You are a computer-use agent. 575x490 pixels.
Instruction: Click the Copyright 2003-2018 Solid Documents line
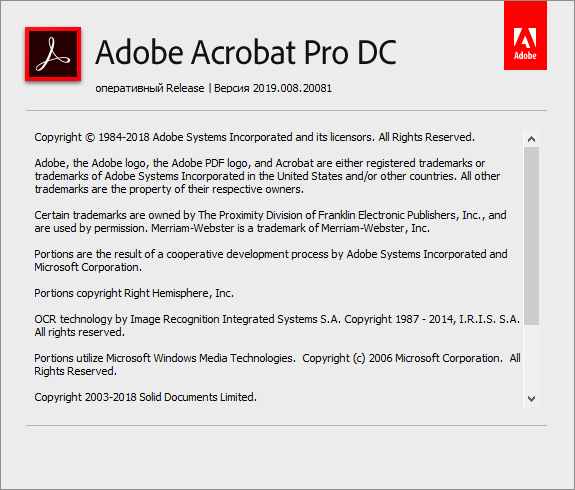pos(145,397)
